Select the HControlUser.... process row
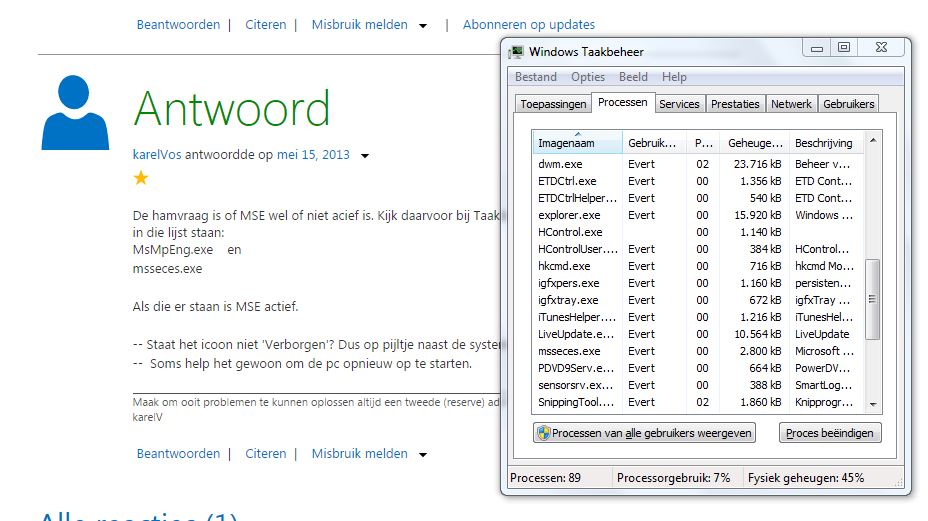 [698, 249]
